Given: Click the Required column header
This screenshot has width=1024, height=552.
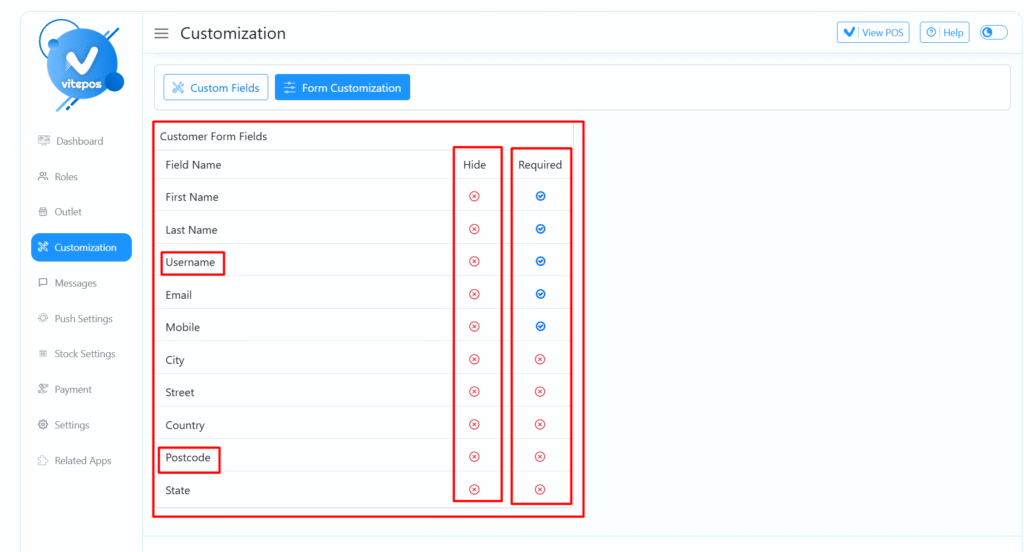Looking at the screenshot, I should (x=540, y=165).
